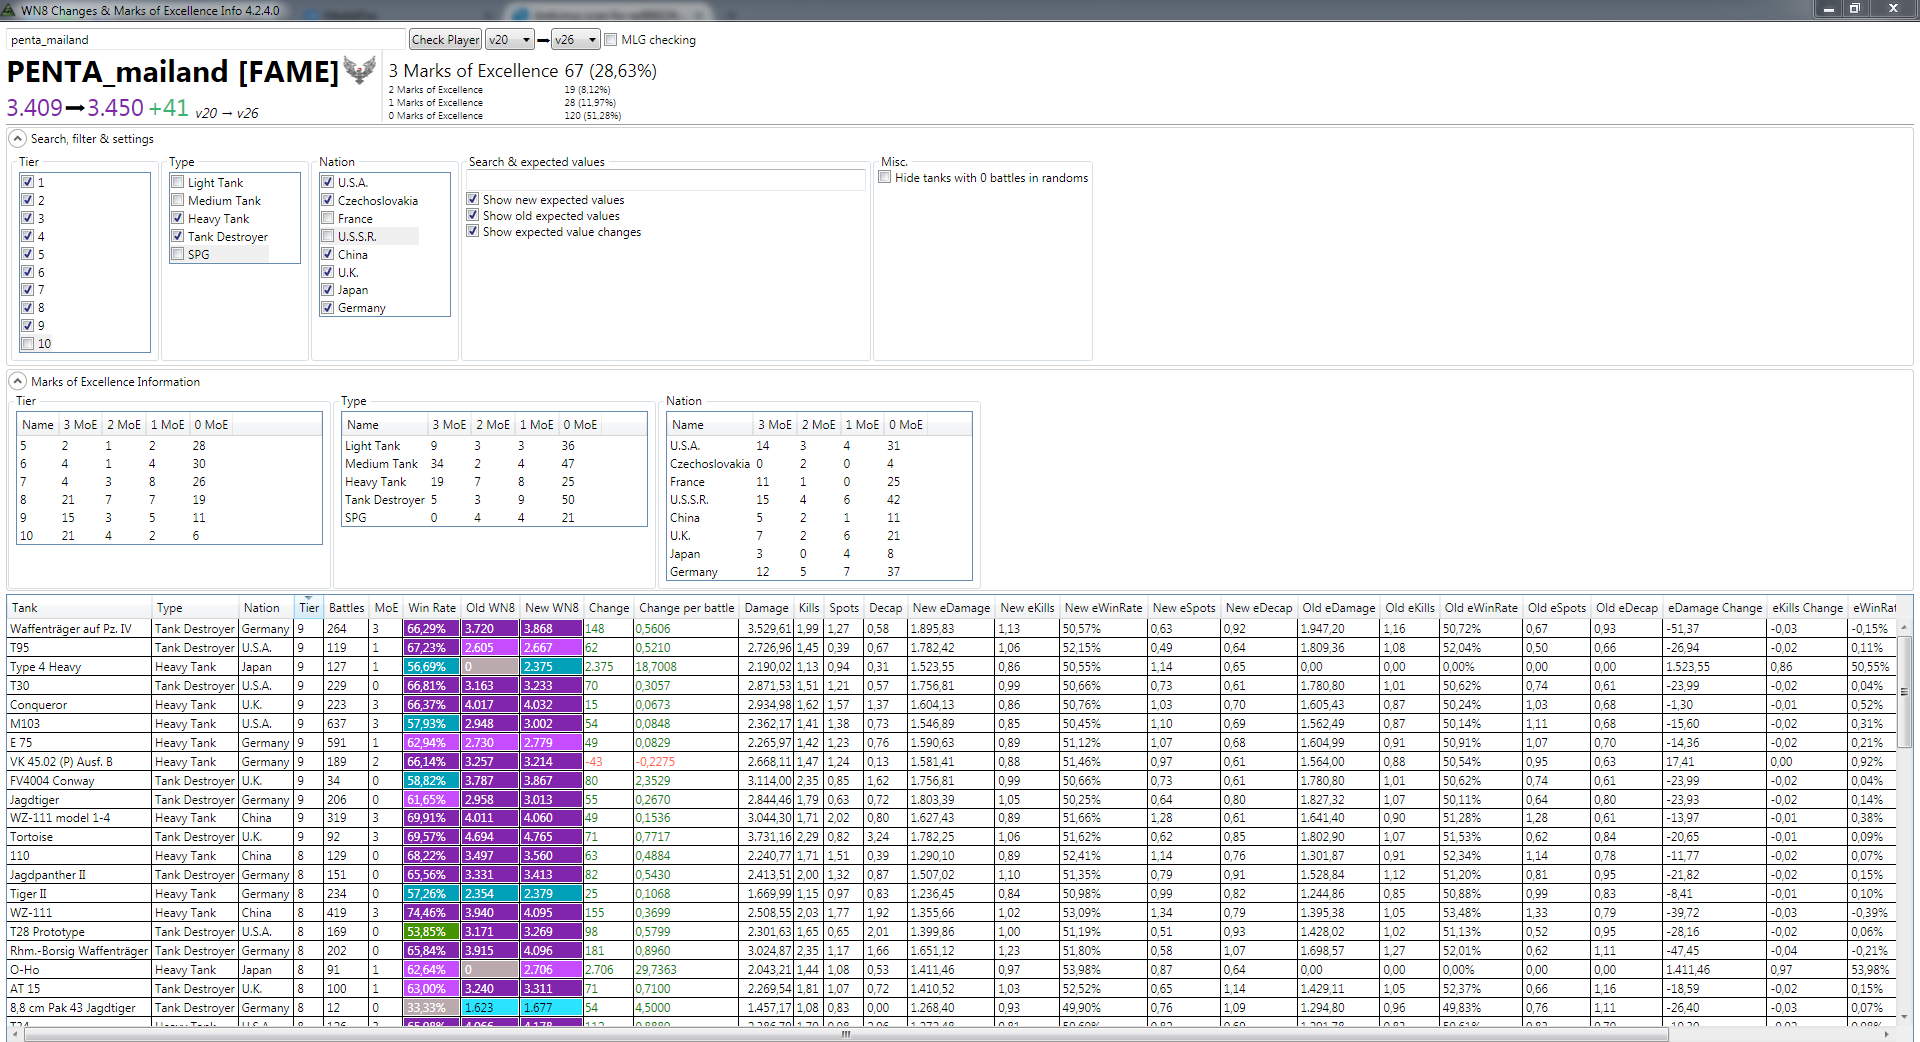Select U.S.S.R. row in Nation MoE table
1920x1042 pixels.
click(819, 500)
